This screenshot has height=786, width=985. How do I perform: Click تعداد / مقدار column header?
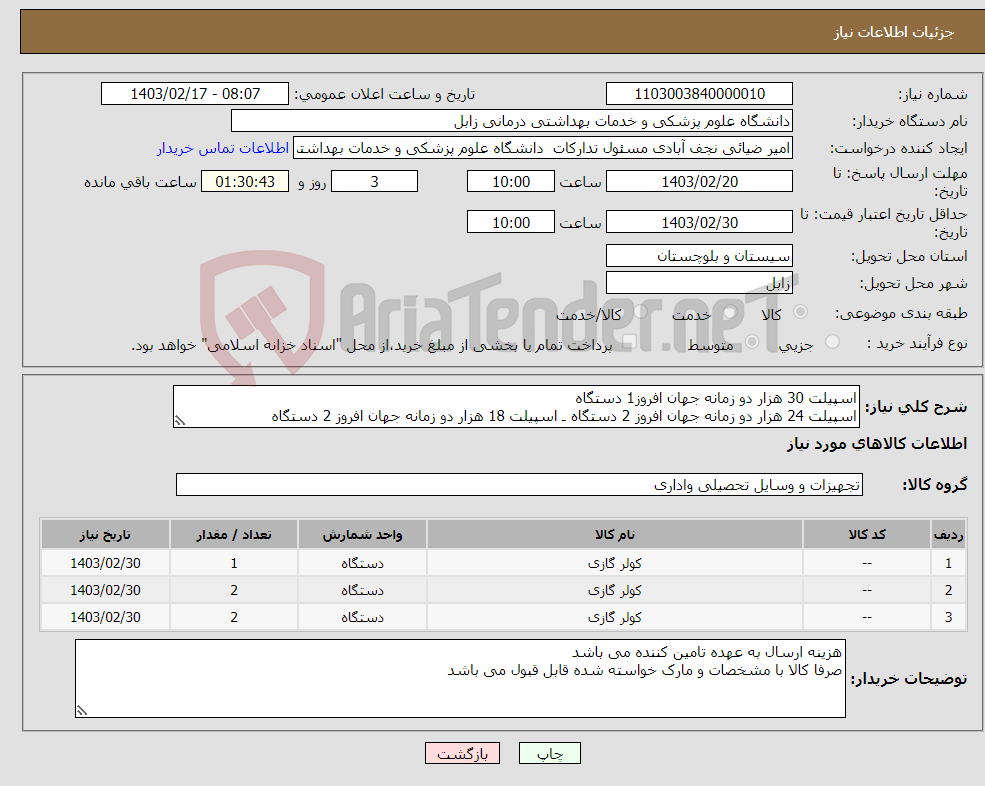[x=234, y=535]
